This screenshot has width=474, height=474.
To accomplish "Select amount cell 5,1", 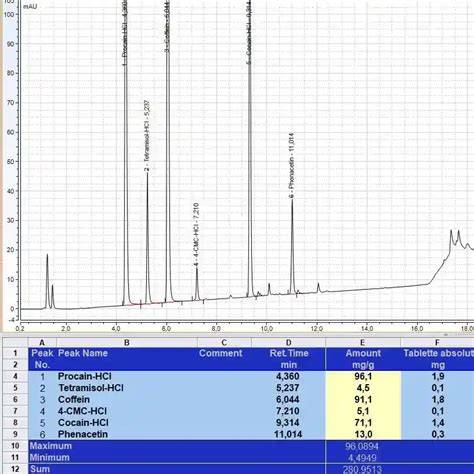I will (x=363, y=411).
